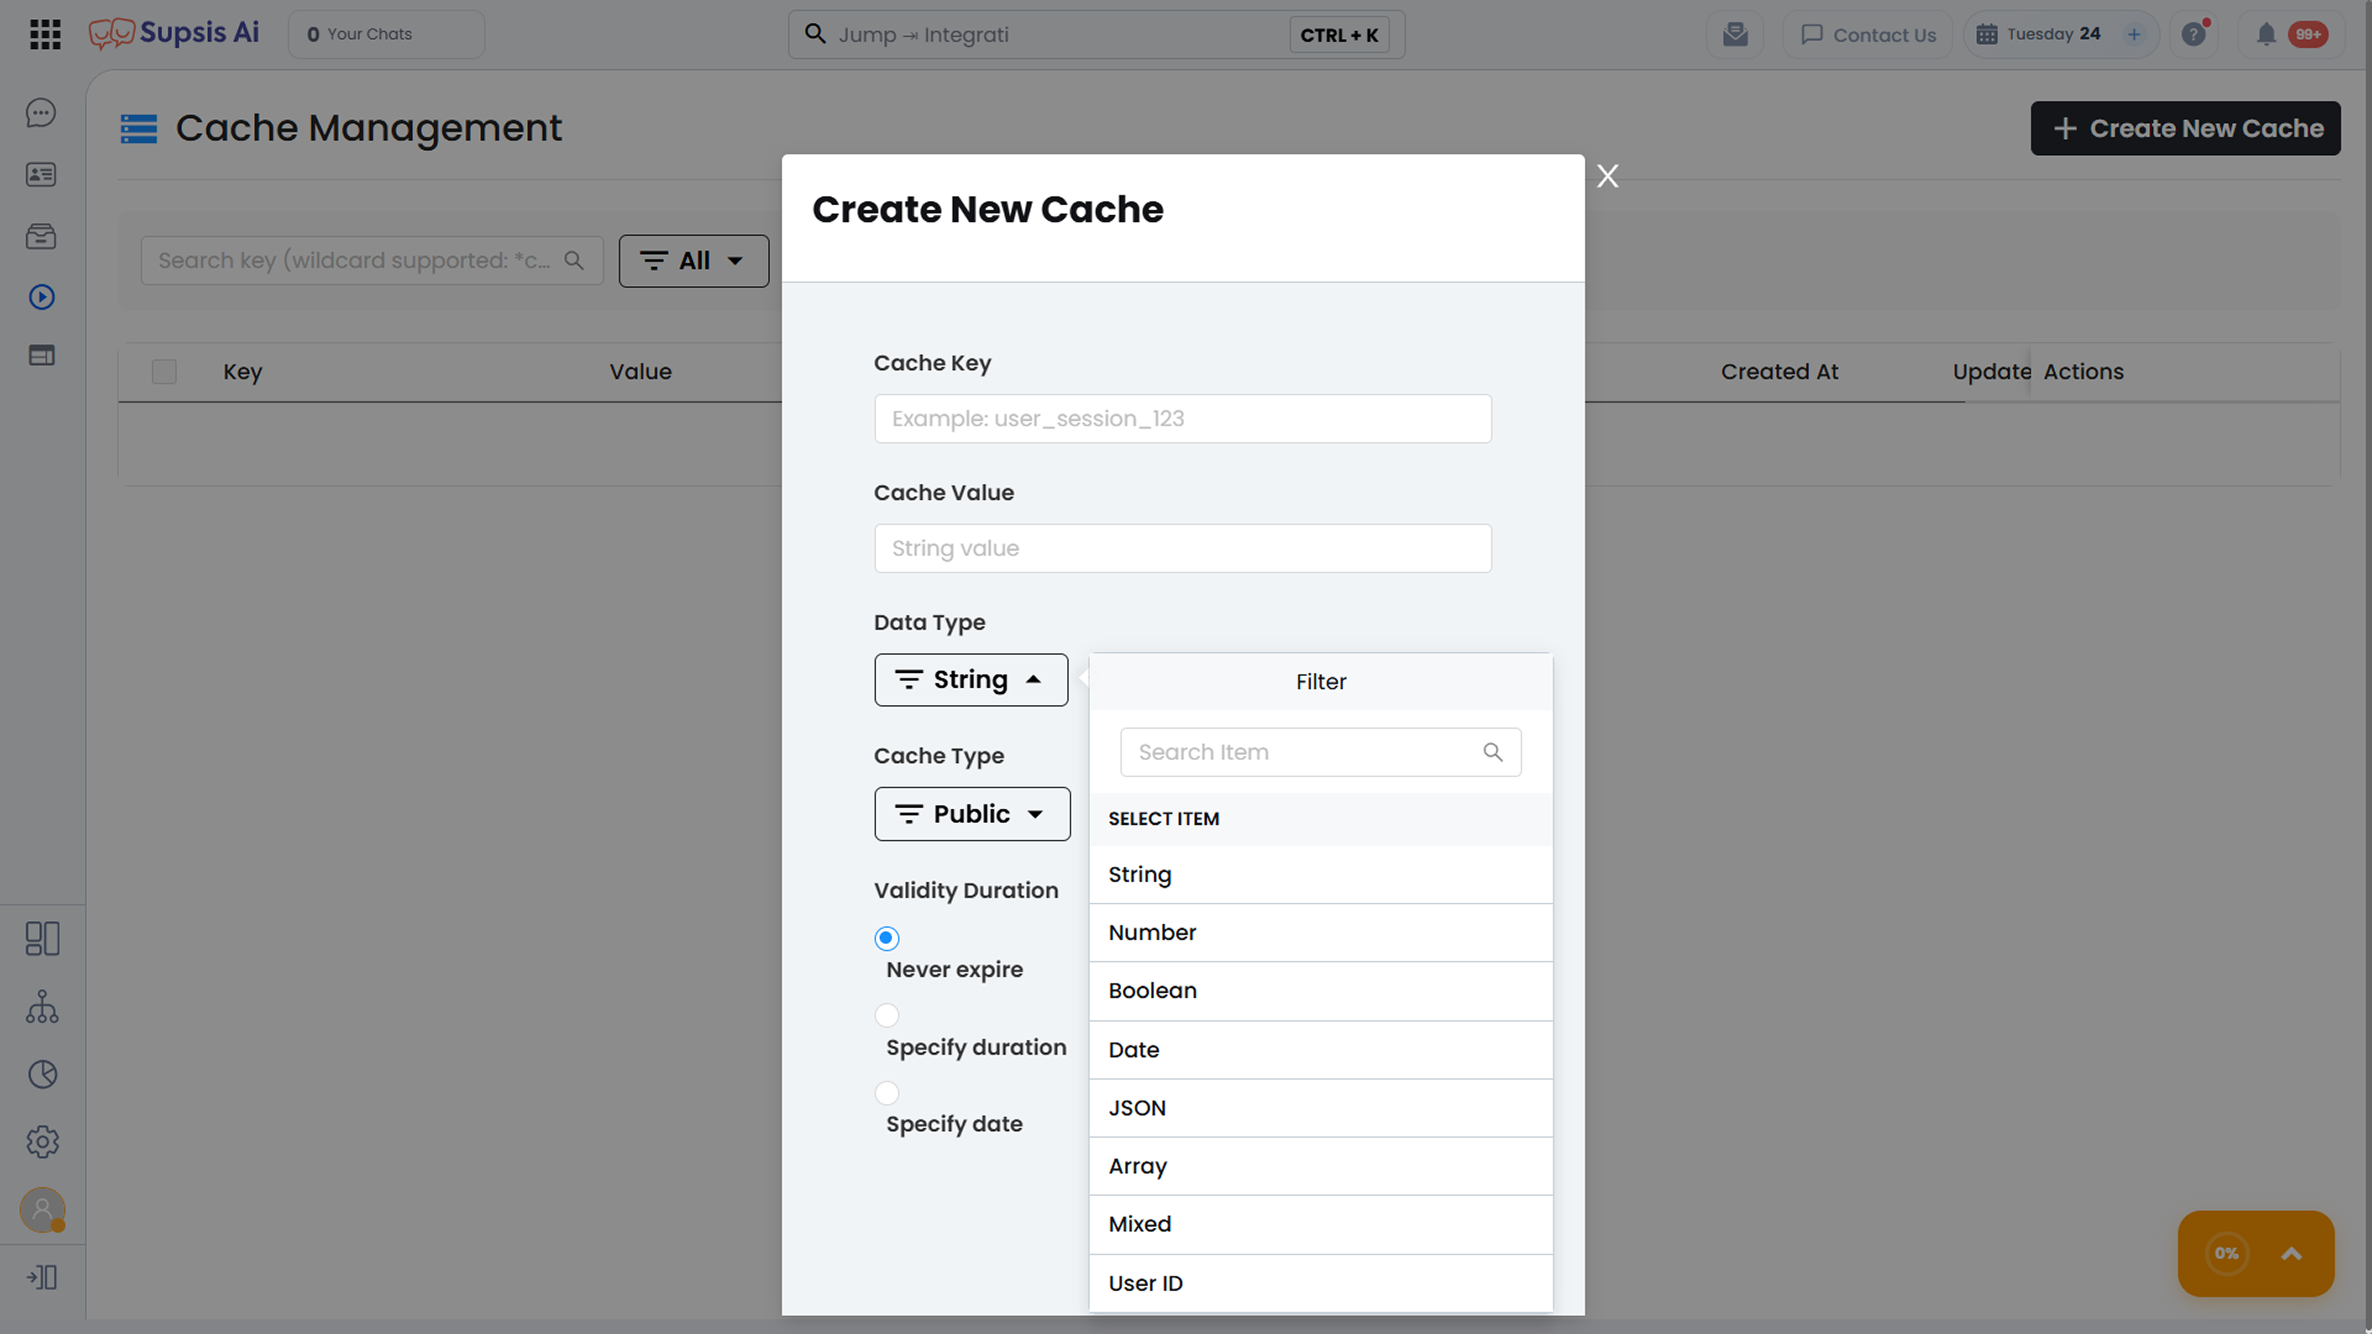Select the Never expire radio button
This screenshot has width=2372, height=1334.
click(x=886, y=938)
